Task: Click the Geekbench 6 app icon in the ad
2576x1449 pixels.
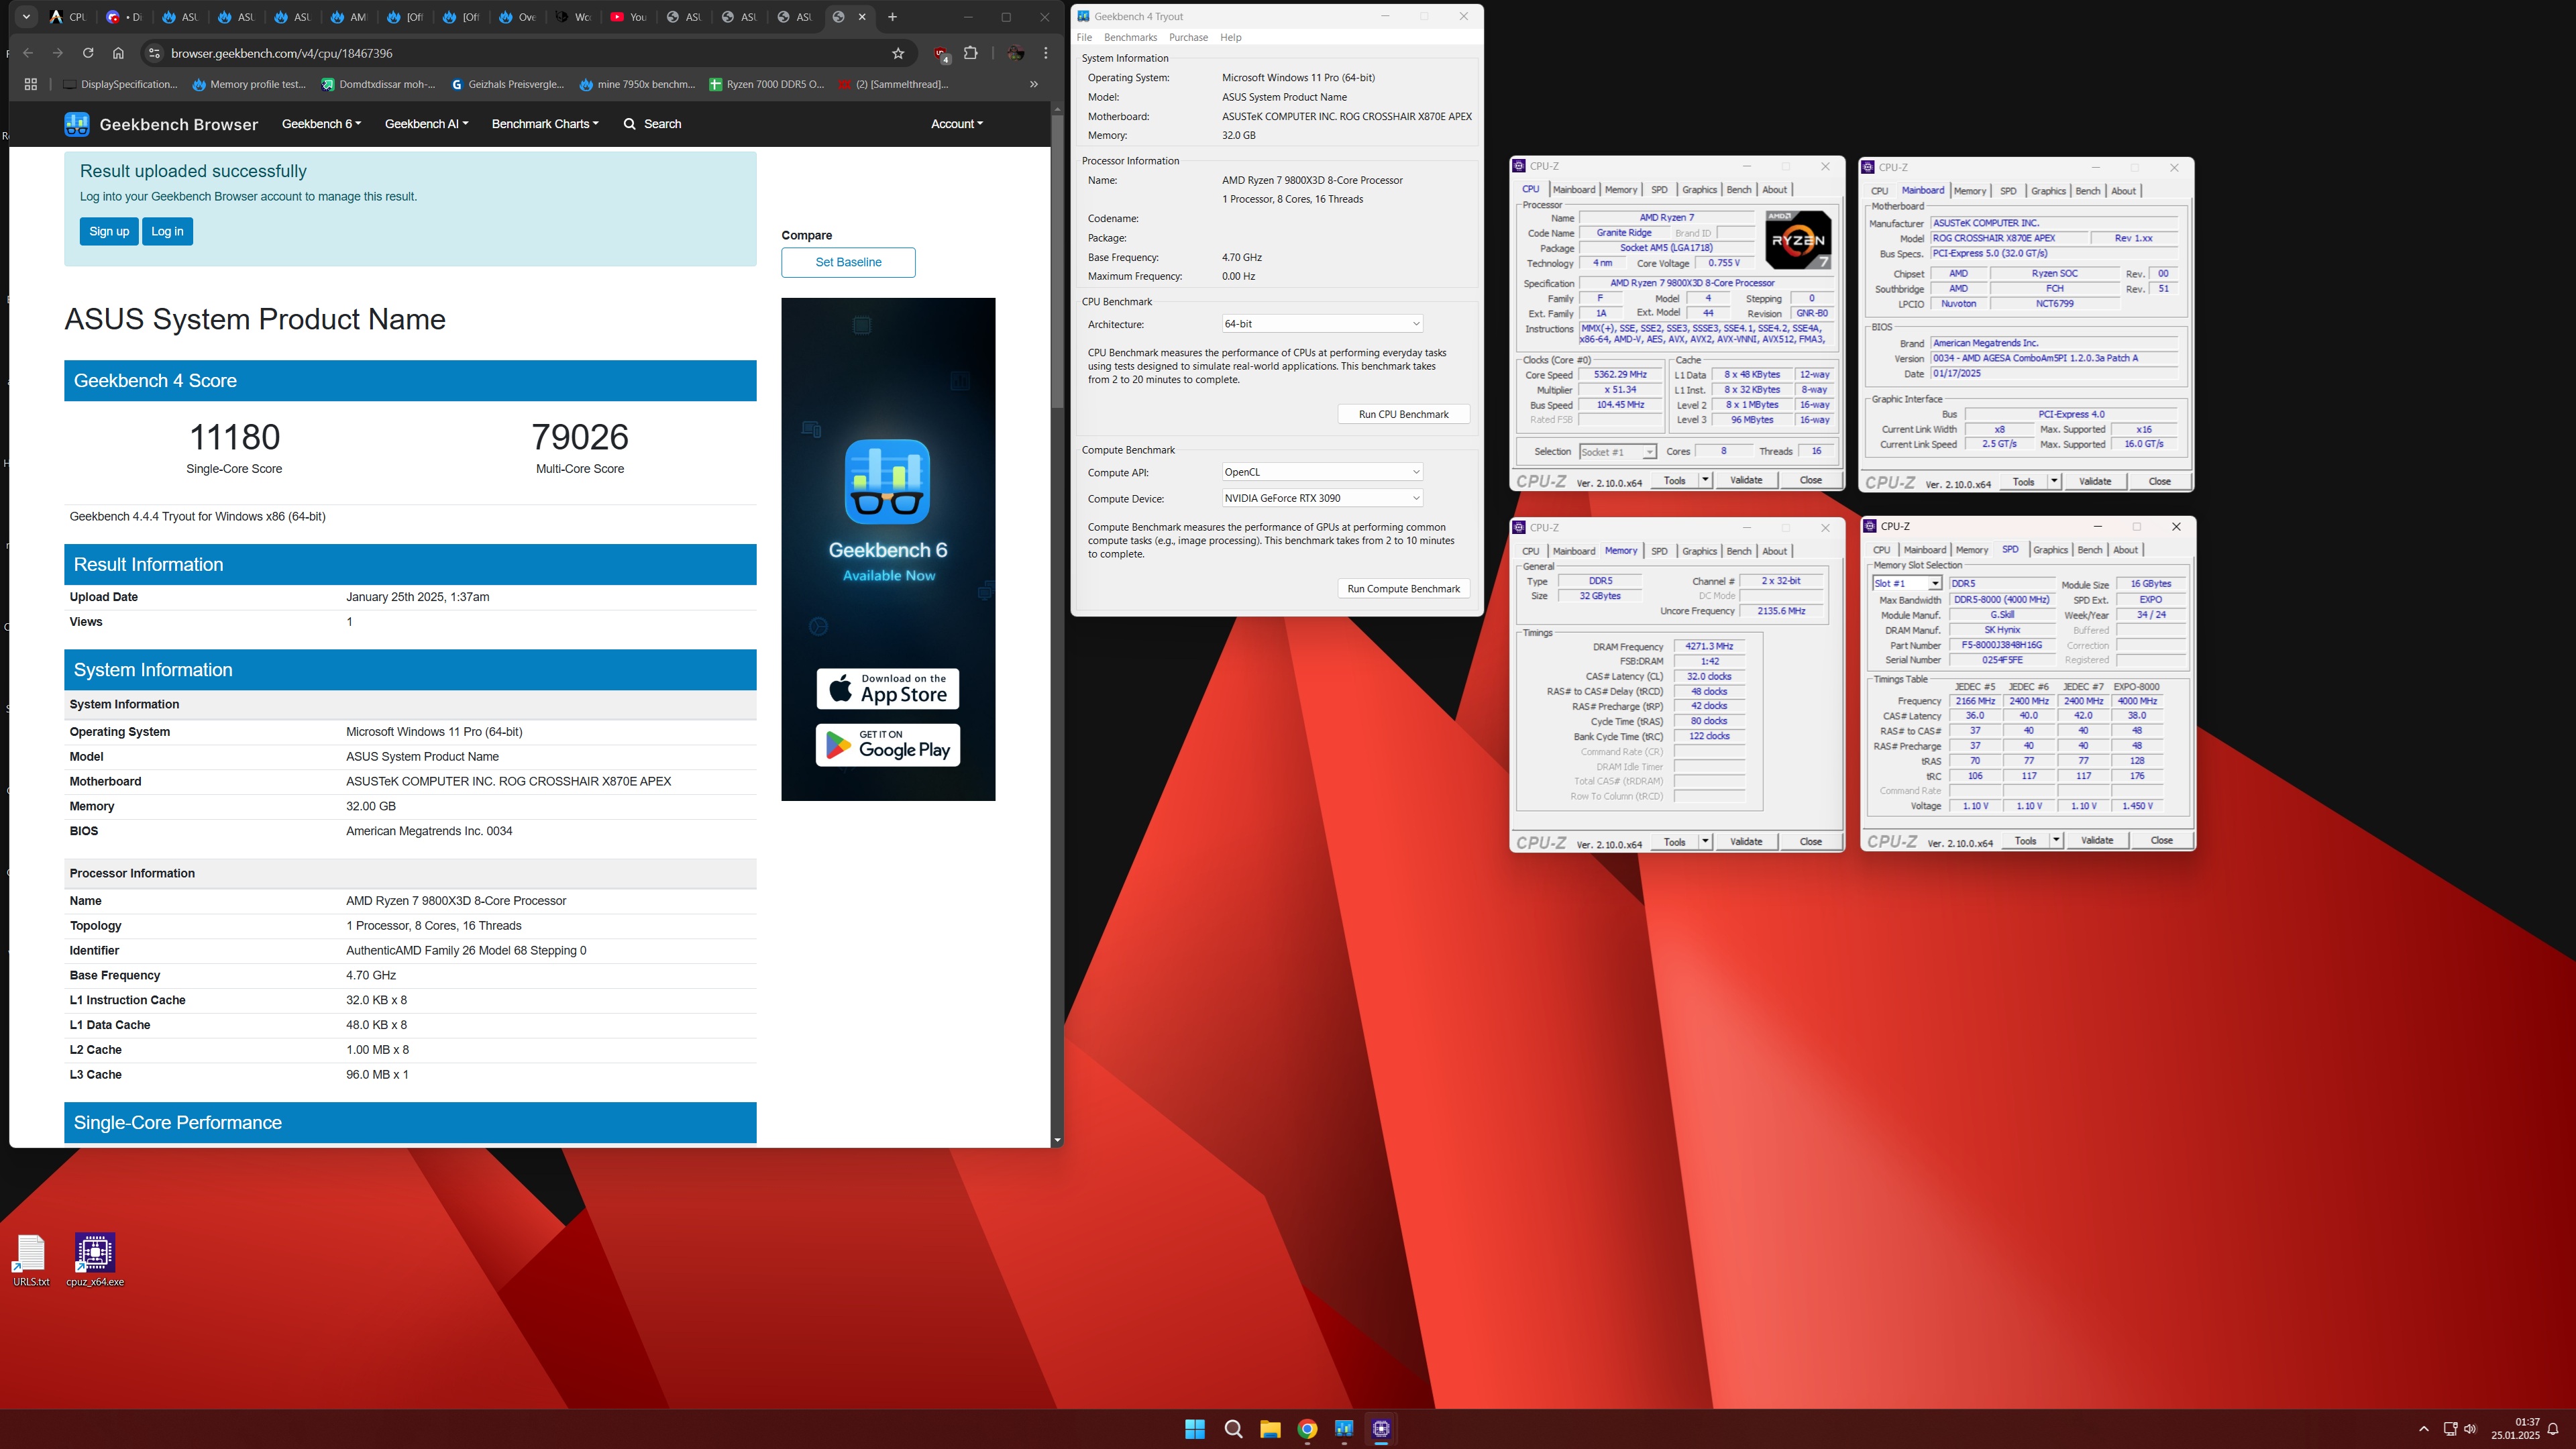Action: pos(888,482)
